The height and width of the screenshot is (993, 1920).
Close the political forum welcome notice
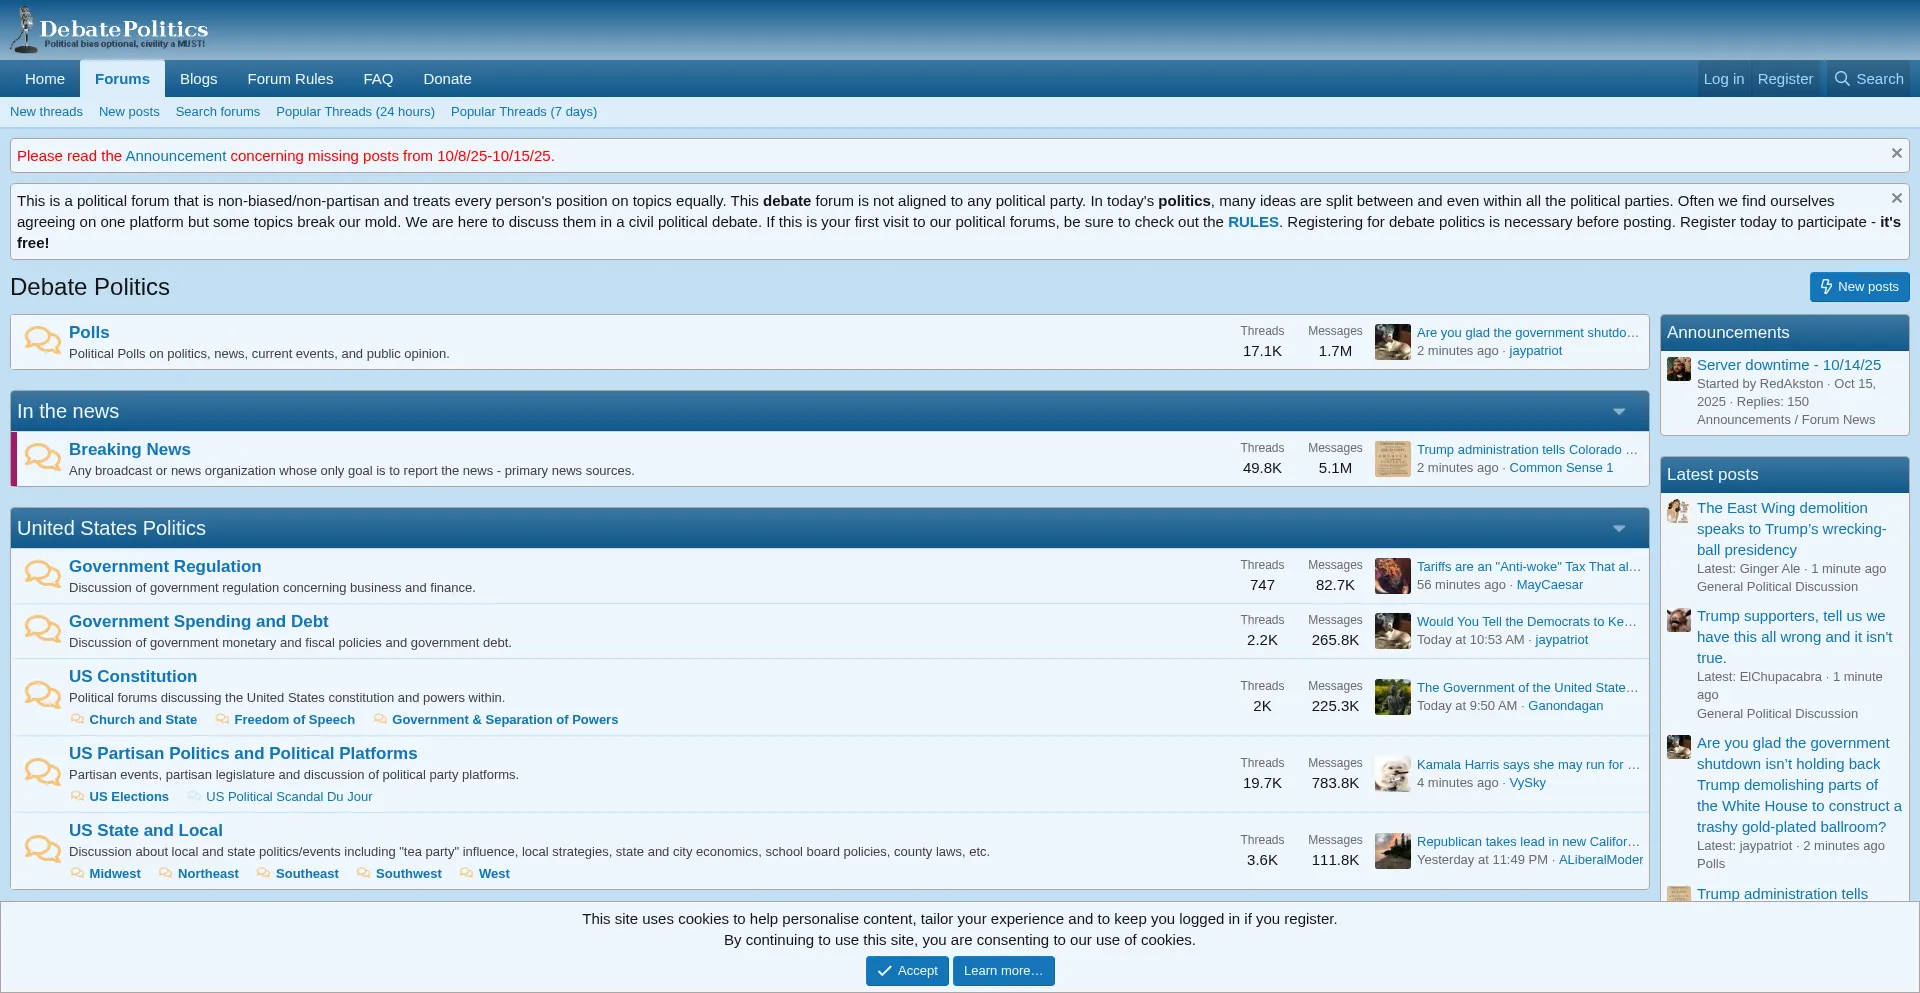point(1896,199)
